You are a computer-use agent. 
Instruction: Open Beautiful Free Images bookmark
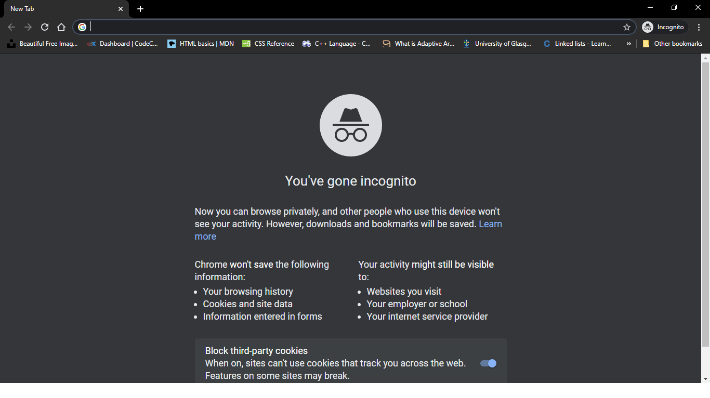point(43,43)
